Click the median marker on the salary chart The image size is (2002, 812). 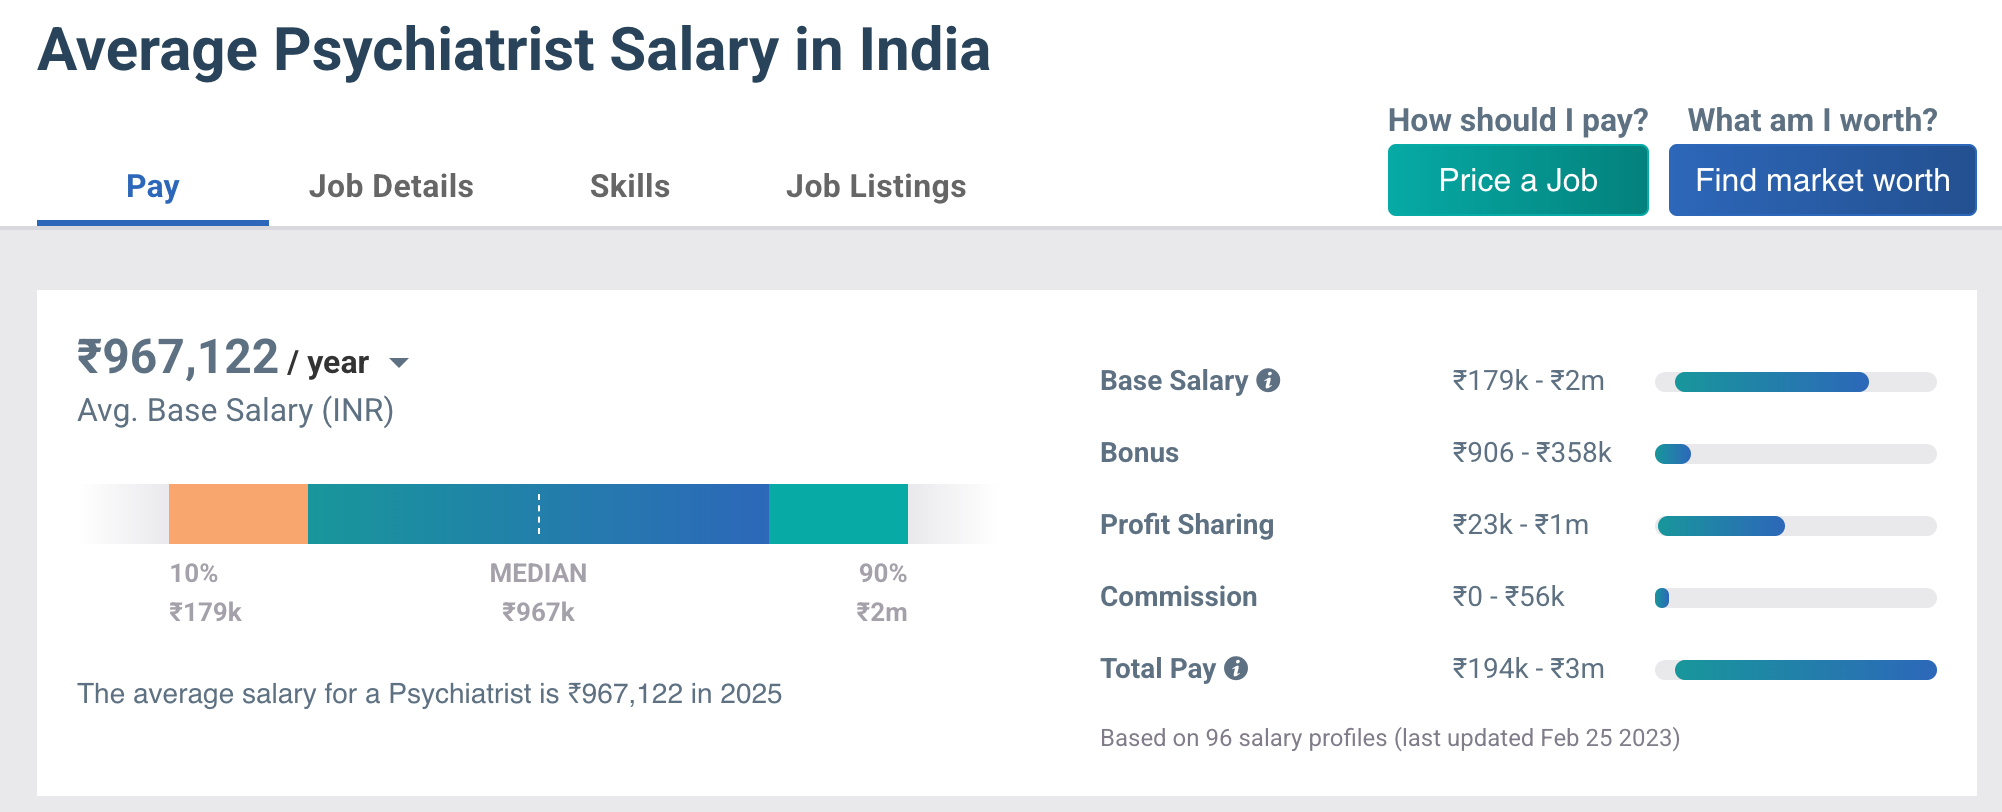pos(538,513)
